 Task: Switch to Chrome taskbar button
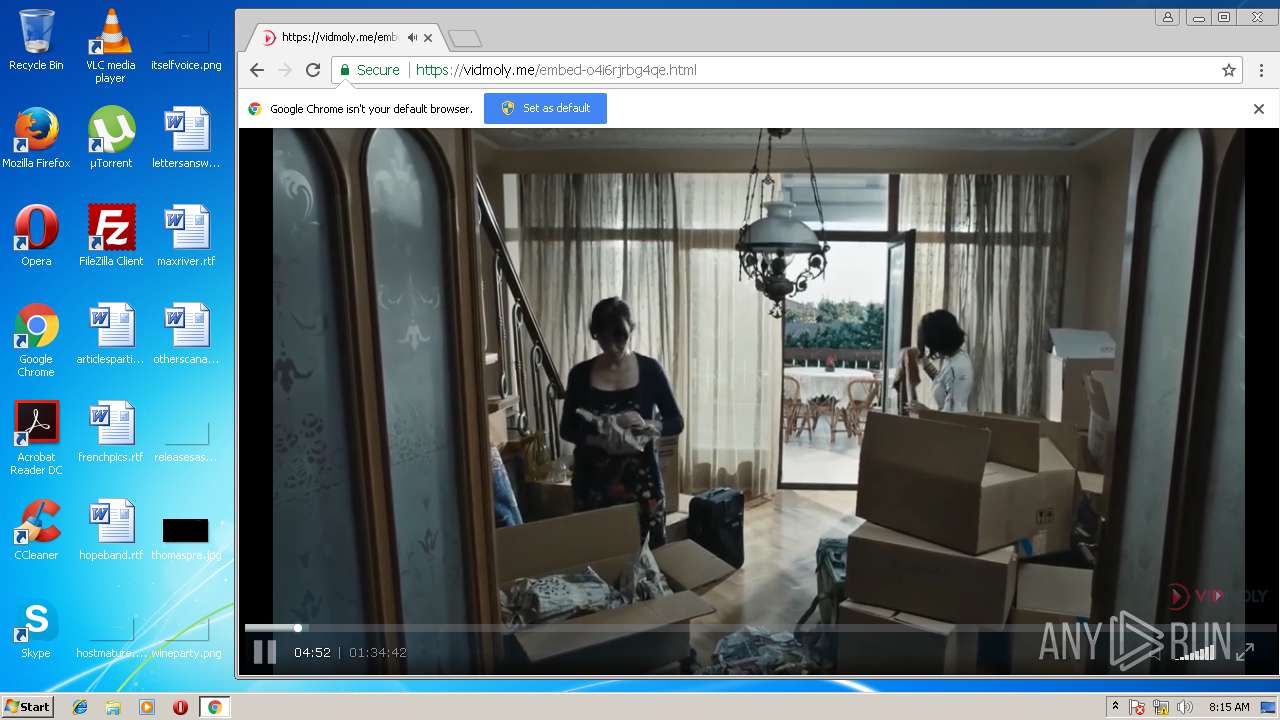coord(214,707)
